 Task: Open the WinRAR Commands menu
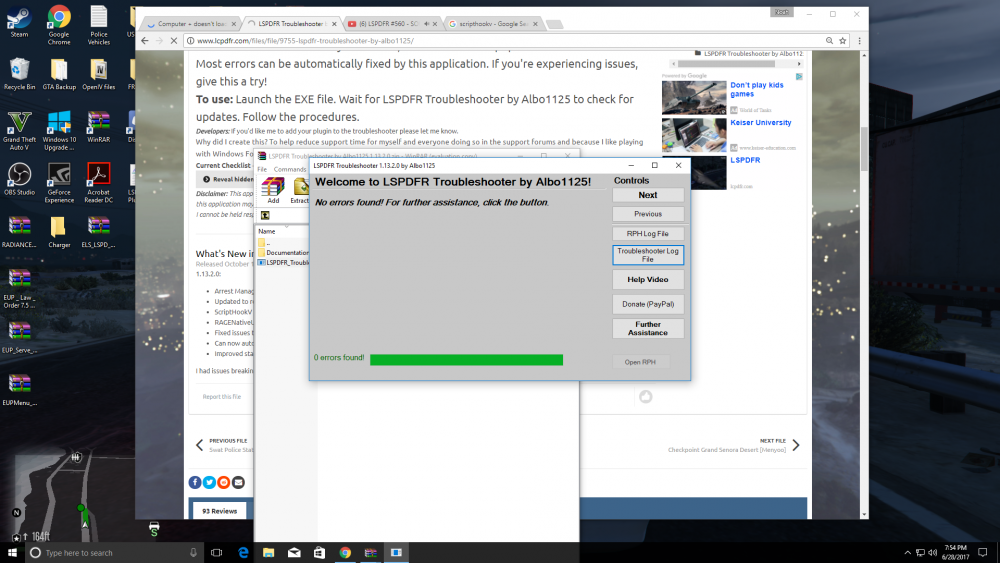pos(290,170)
